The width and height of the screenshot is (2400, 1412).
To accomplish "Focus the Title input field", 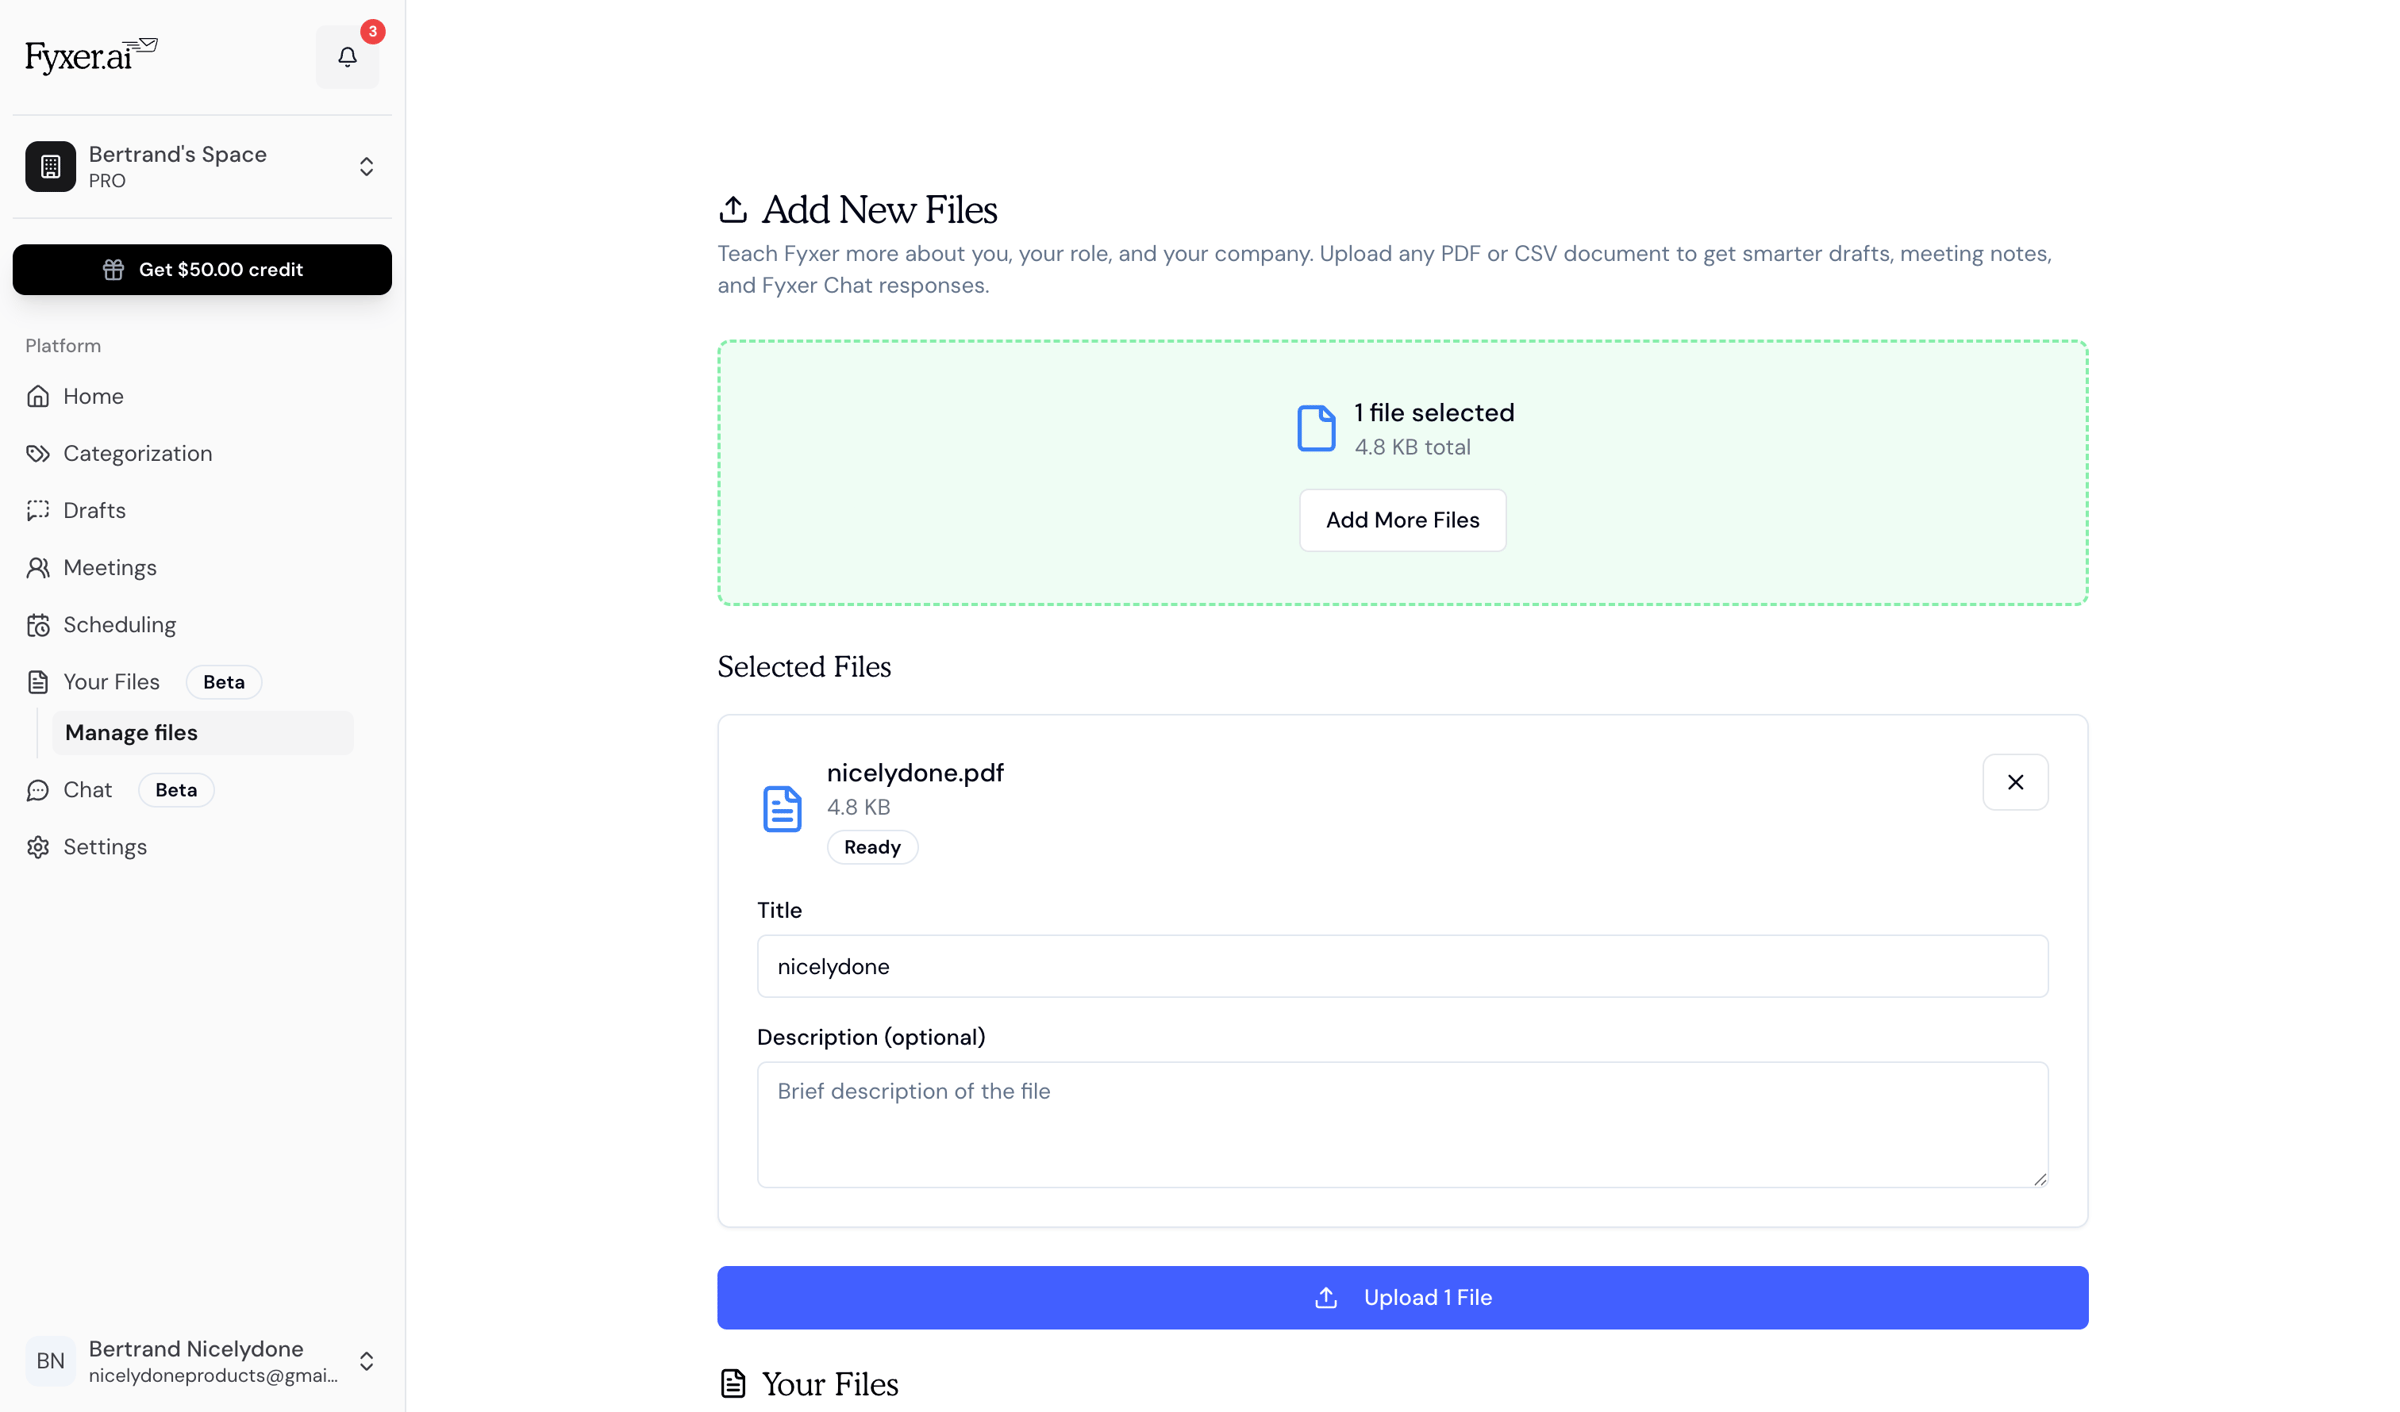I will (1402, 966).
